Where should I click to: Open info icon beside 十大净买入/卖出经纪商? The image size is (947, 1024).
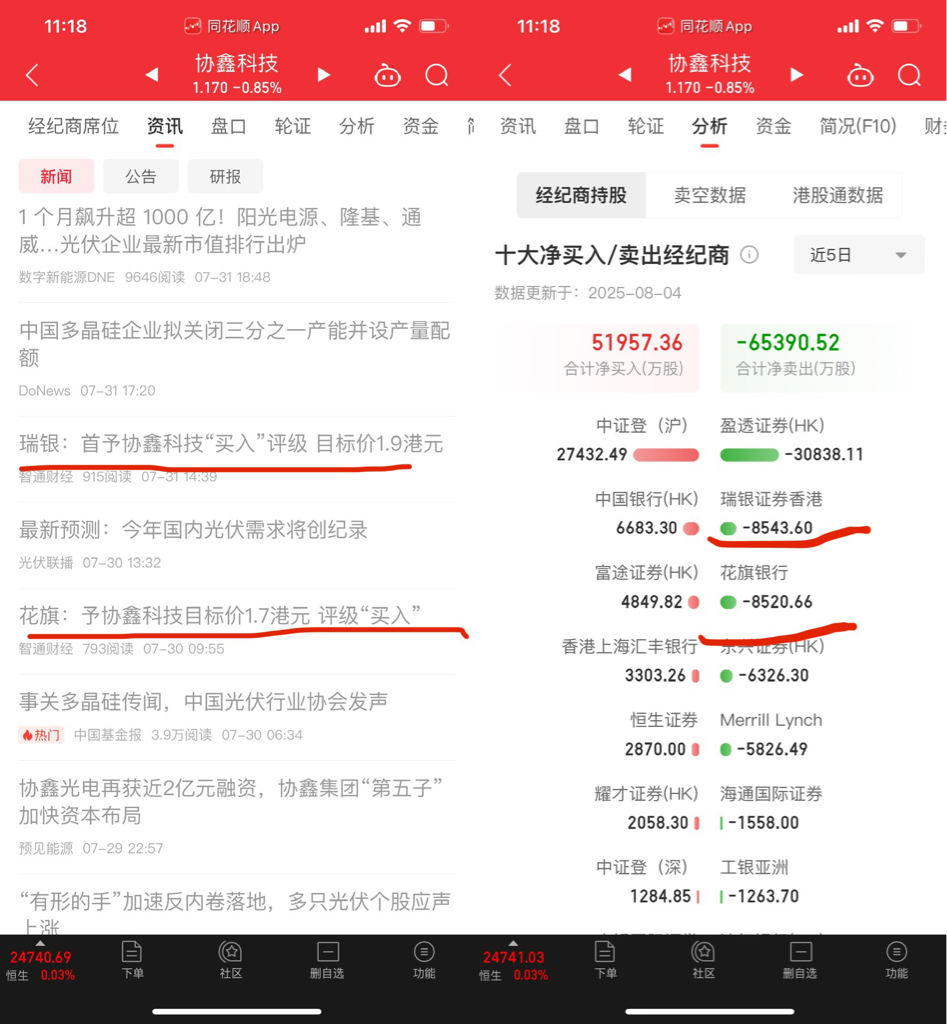point(749,255)
